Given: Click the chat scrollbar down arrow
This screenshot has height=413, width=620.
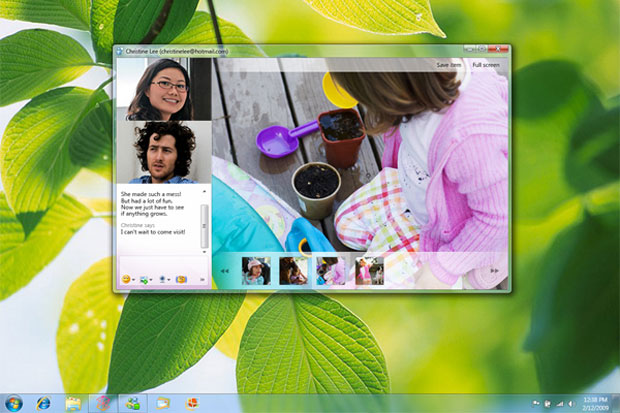Looking at the screenshot, I should 204,252.
